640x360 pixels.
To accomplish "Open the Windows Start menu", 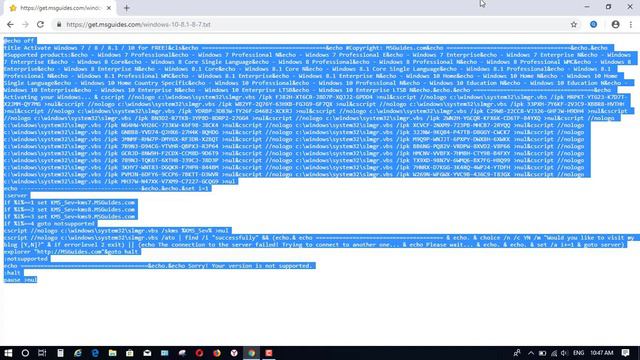I will [8, 353].
